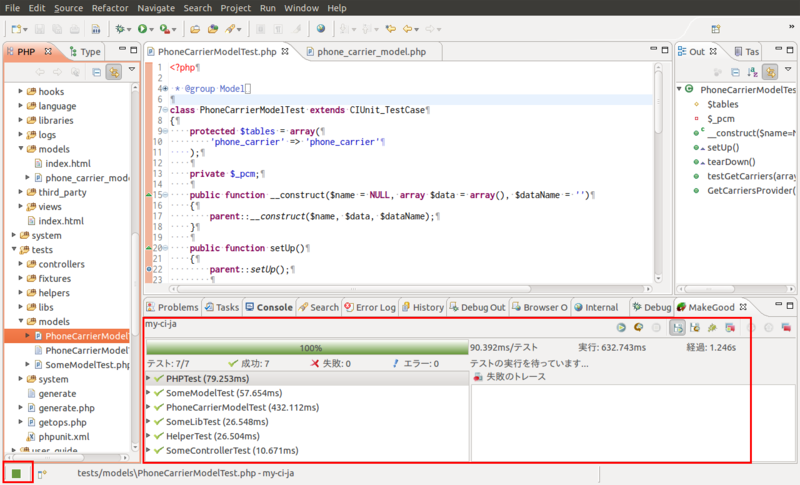Image resolution: width=800 pixels, height=485 pixels.
Task: Click the MakeGood show-failures stack icon
Action: pos(730,327)
